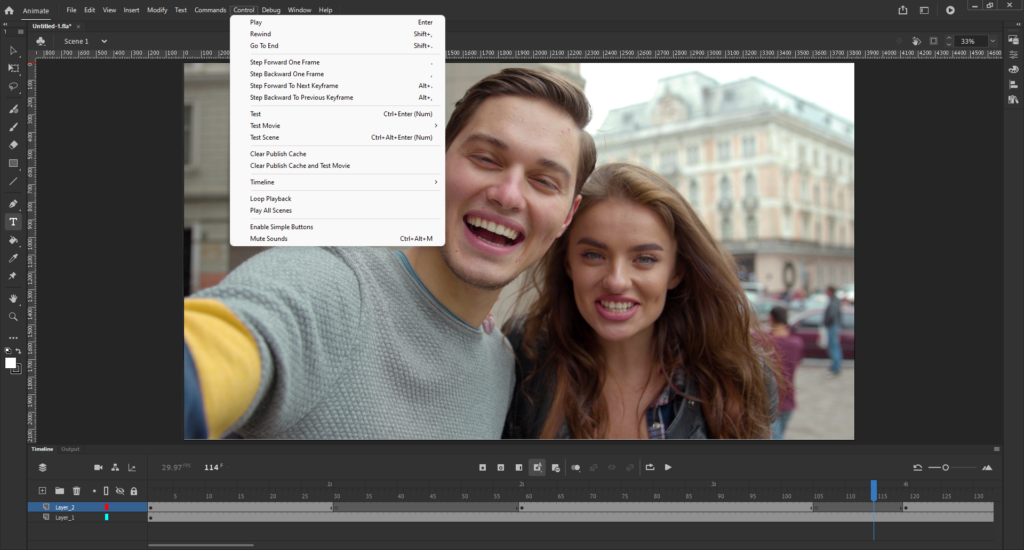Select the Rectangle tool
This screenshot has width=1024, height=550.
[x=13, y=163]
